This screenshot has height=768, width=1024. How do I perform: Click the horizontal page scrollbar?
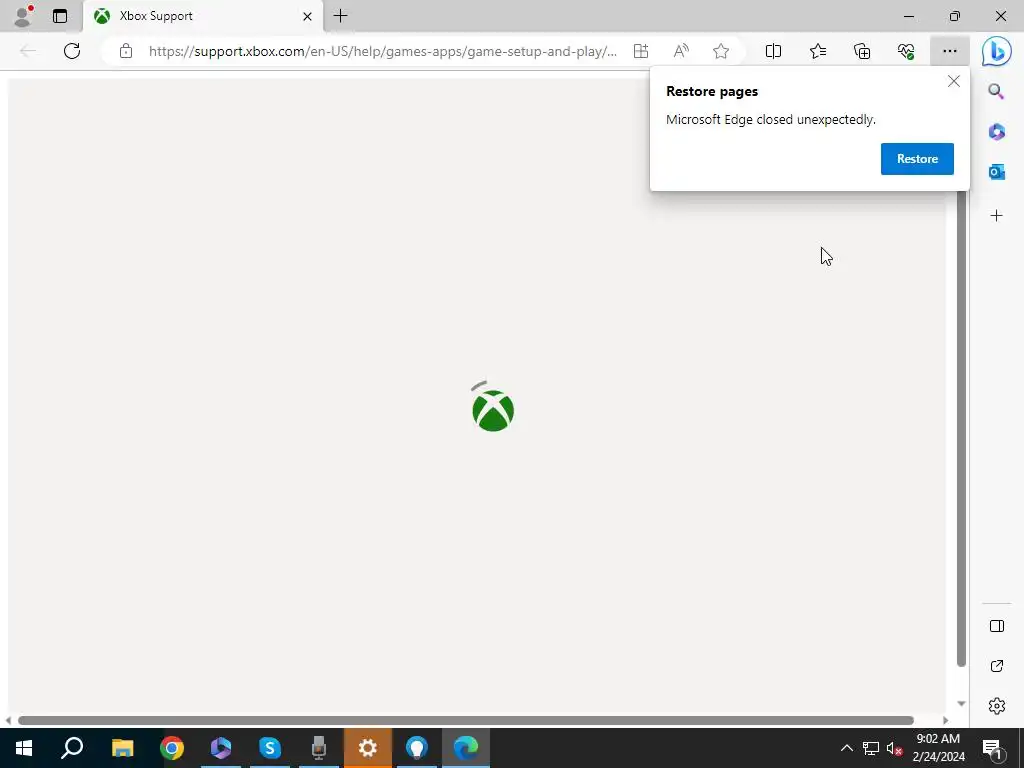(466, 720)
